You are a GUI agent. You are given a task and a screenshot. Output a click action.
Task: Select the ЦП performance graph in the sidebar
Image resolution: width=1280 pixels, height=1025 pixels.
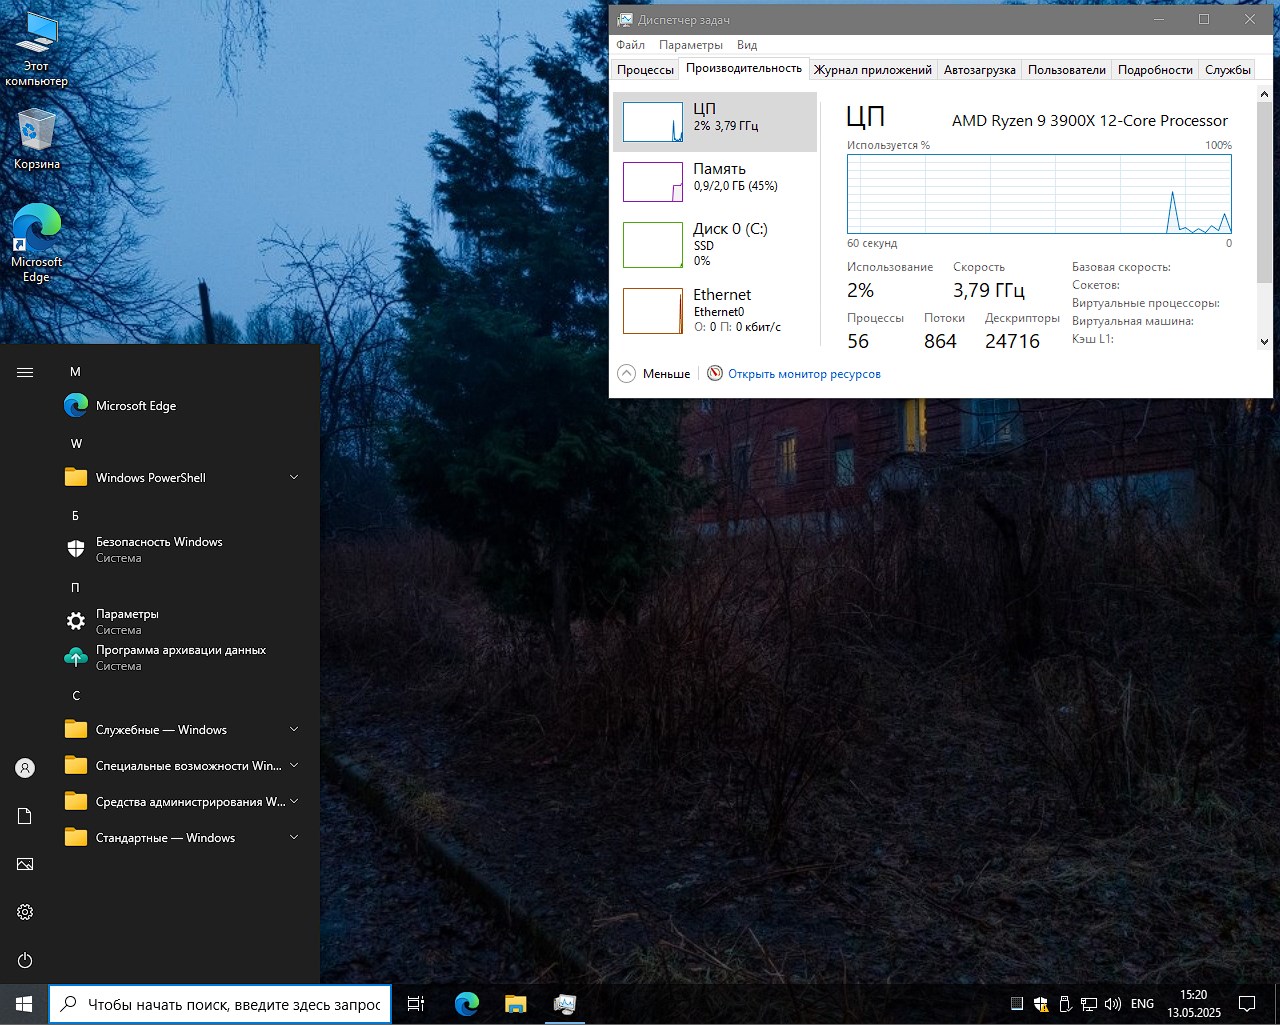pyautogui.click(x=715, y=122)
